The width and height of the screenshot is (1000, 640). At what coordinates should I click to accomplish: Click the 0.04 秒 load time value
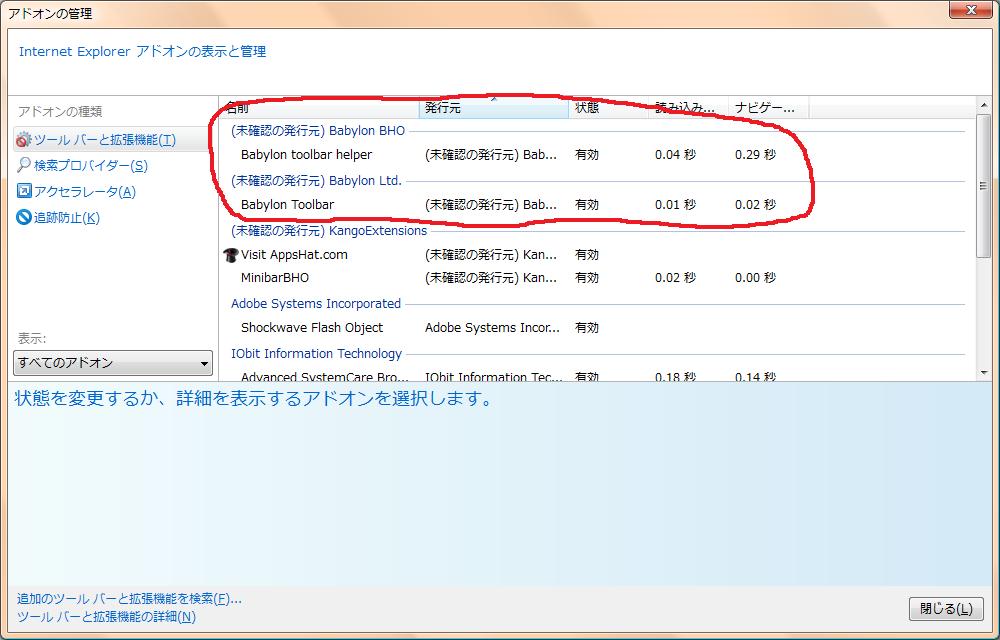[x=675, y=155]
